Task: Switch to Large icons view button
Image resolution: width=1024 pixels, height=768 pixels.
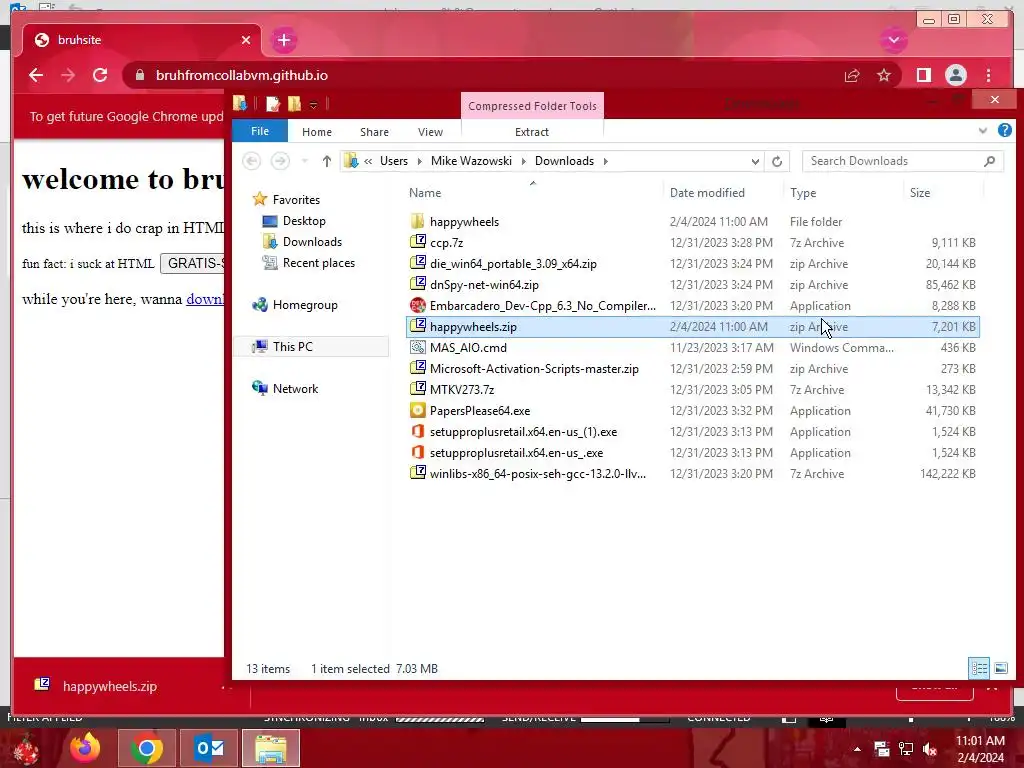Action: point(1000,668)
